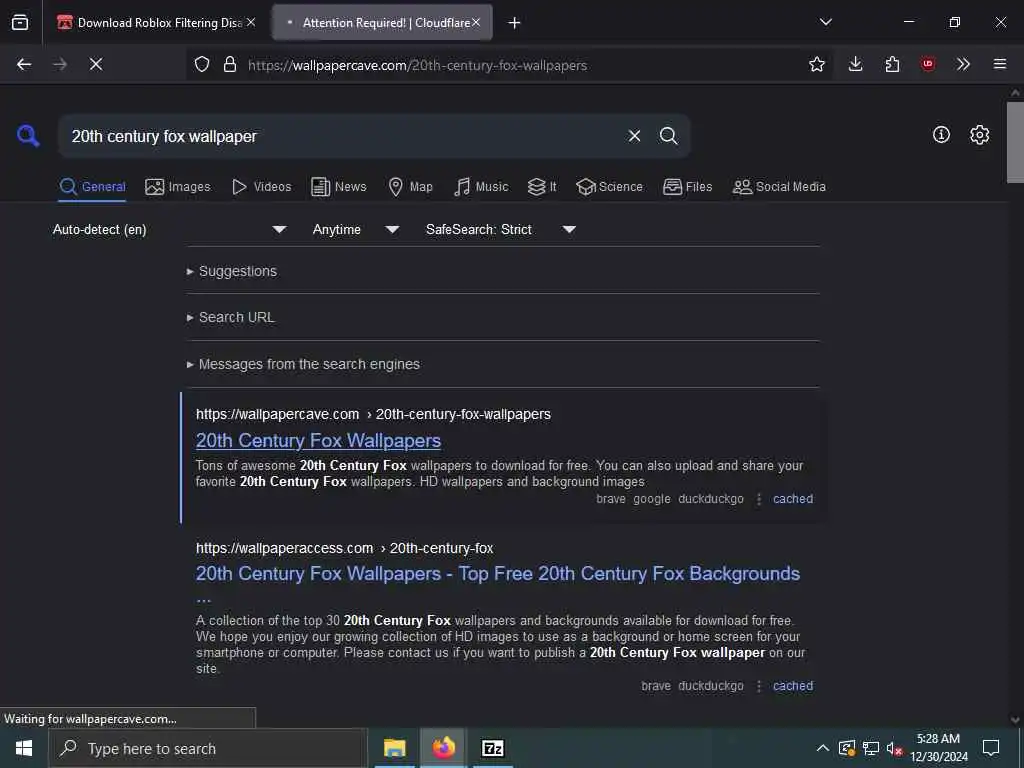Clear the search query with X
The image size is (1024, 768).
[634, 136]
